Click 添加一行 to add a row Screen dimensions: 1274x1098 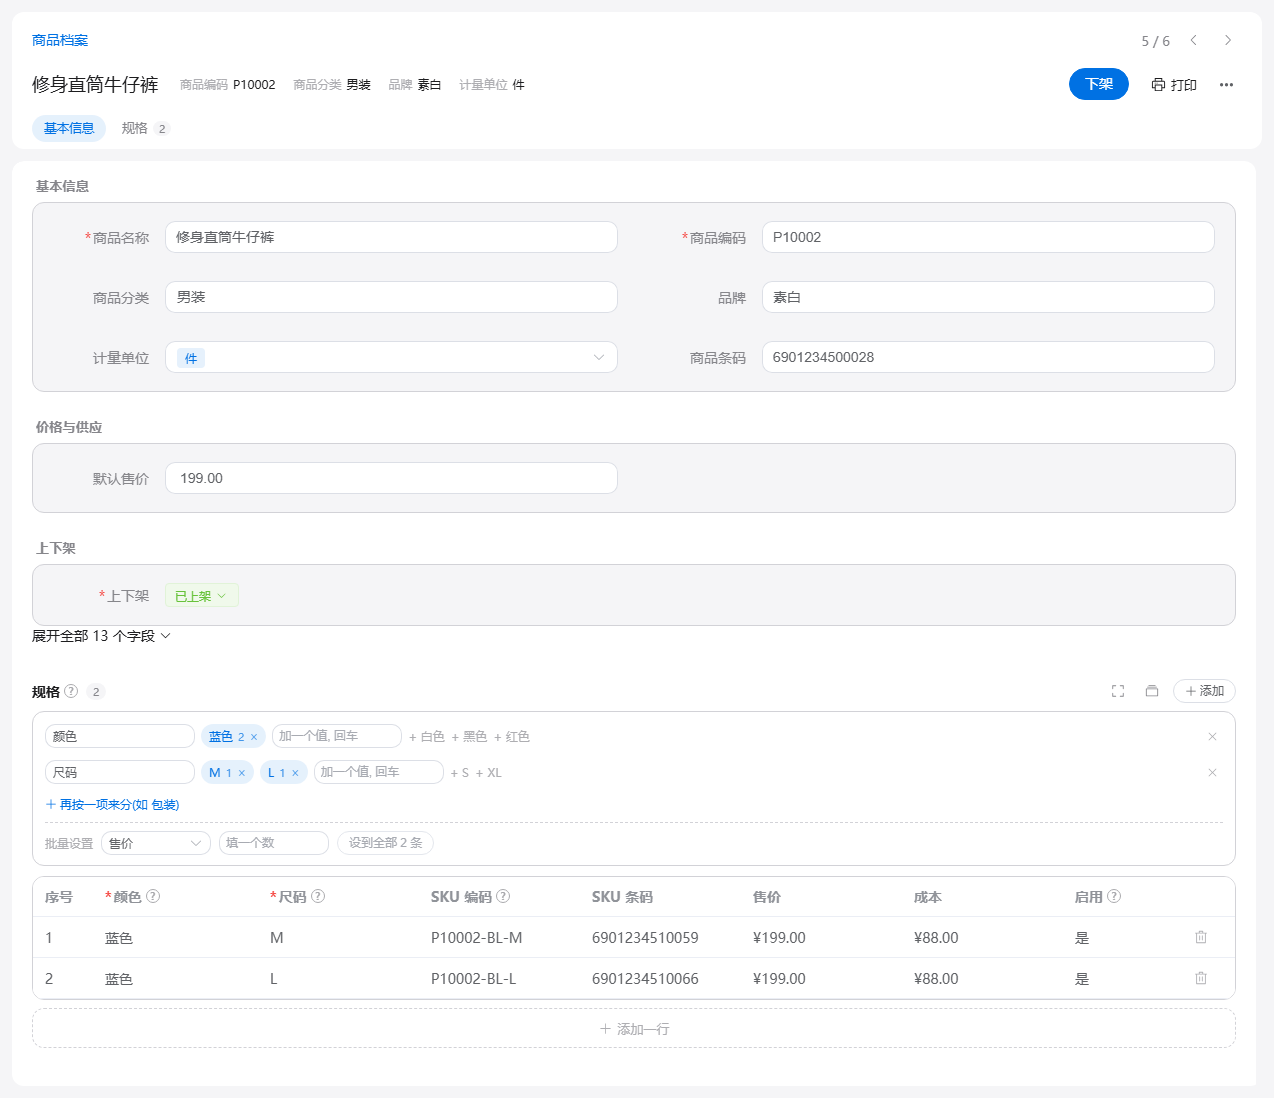[634, 1028]
